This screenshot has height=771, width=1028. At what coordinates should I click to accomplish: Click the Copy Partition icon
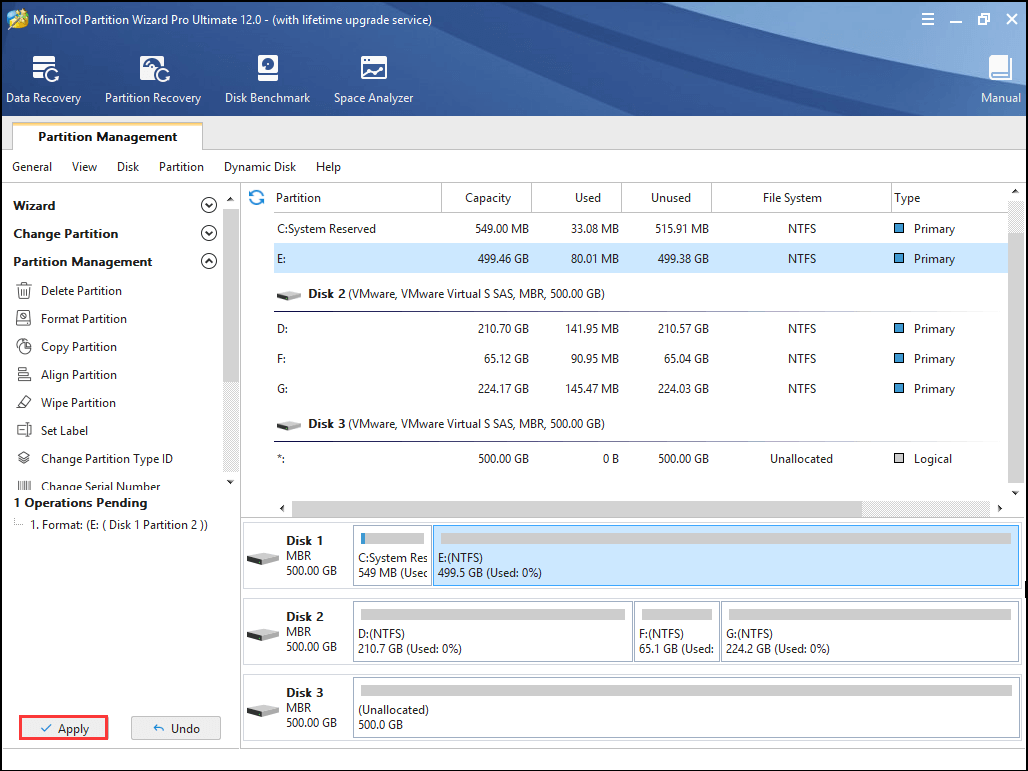(x=24, y=346)
